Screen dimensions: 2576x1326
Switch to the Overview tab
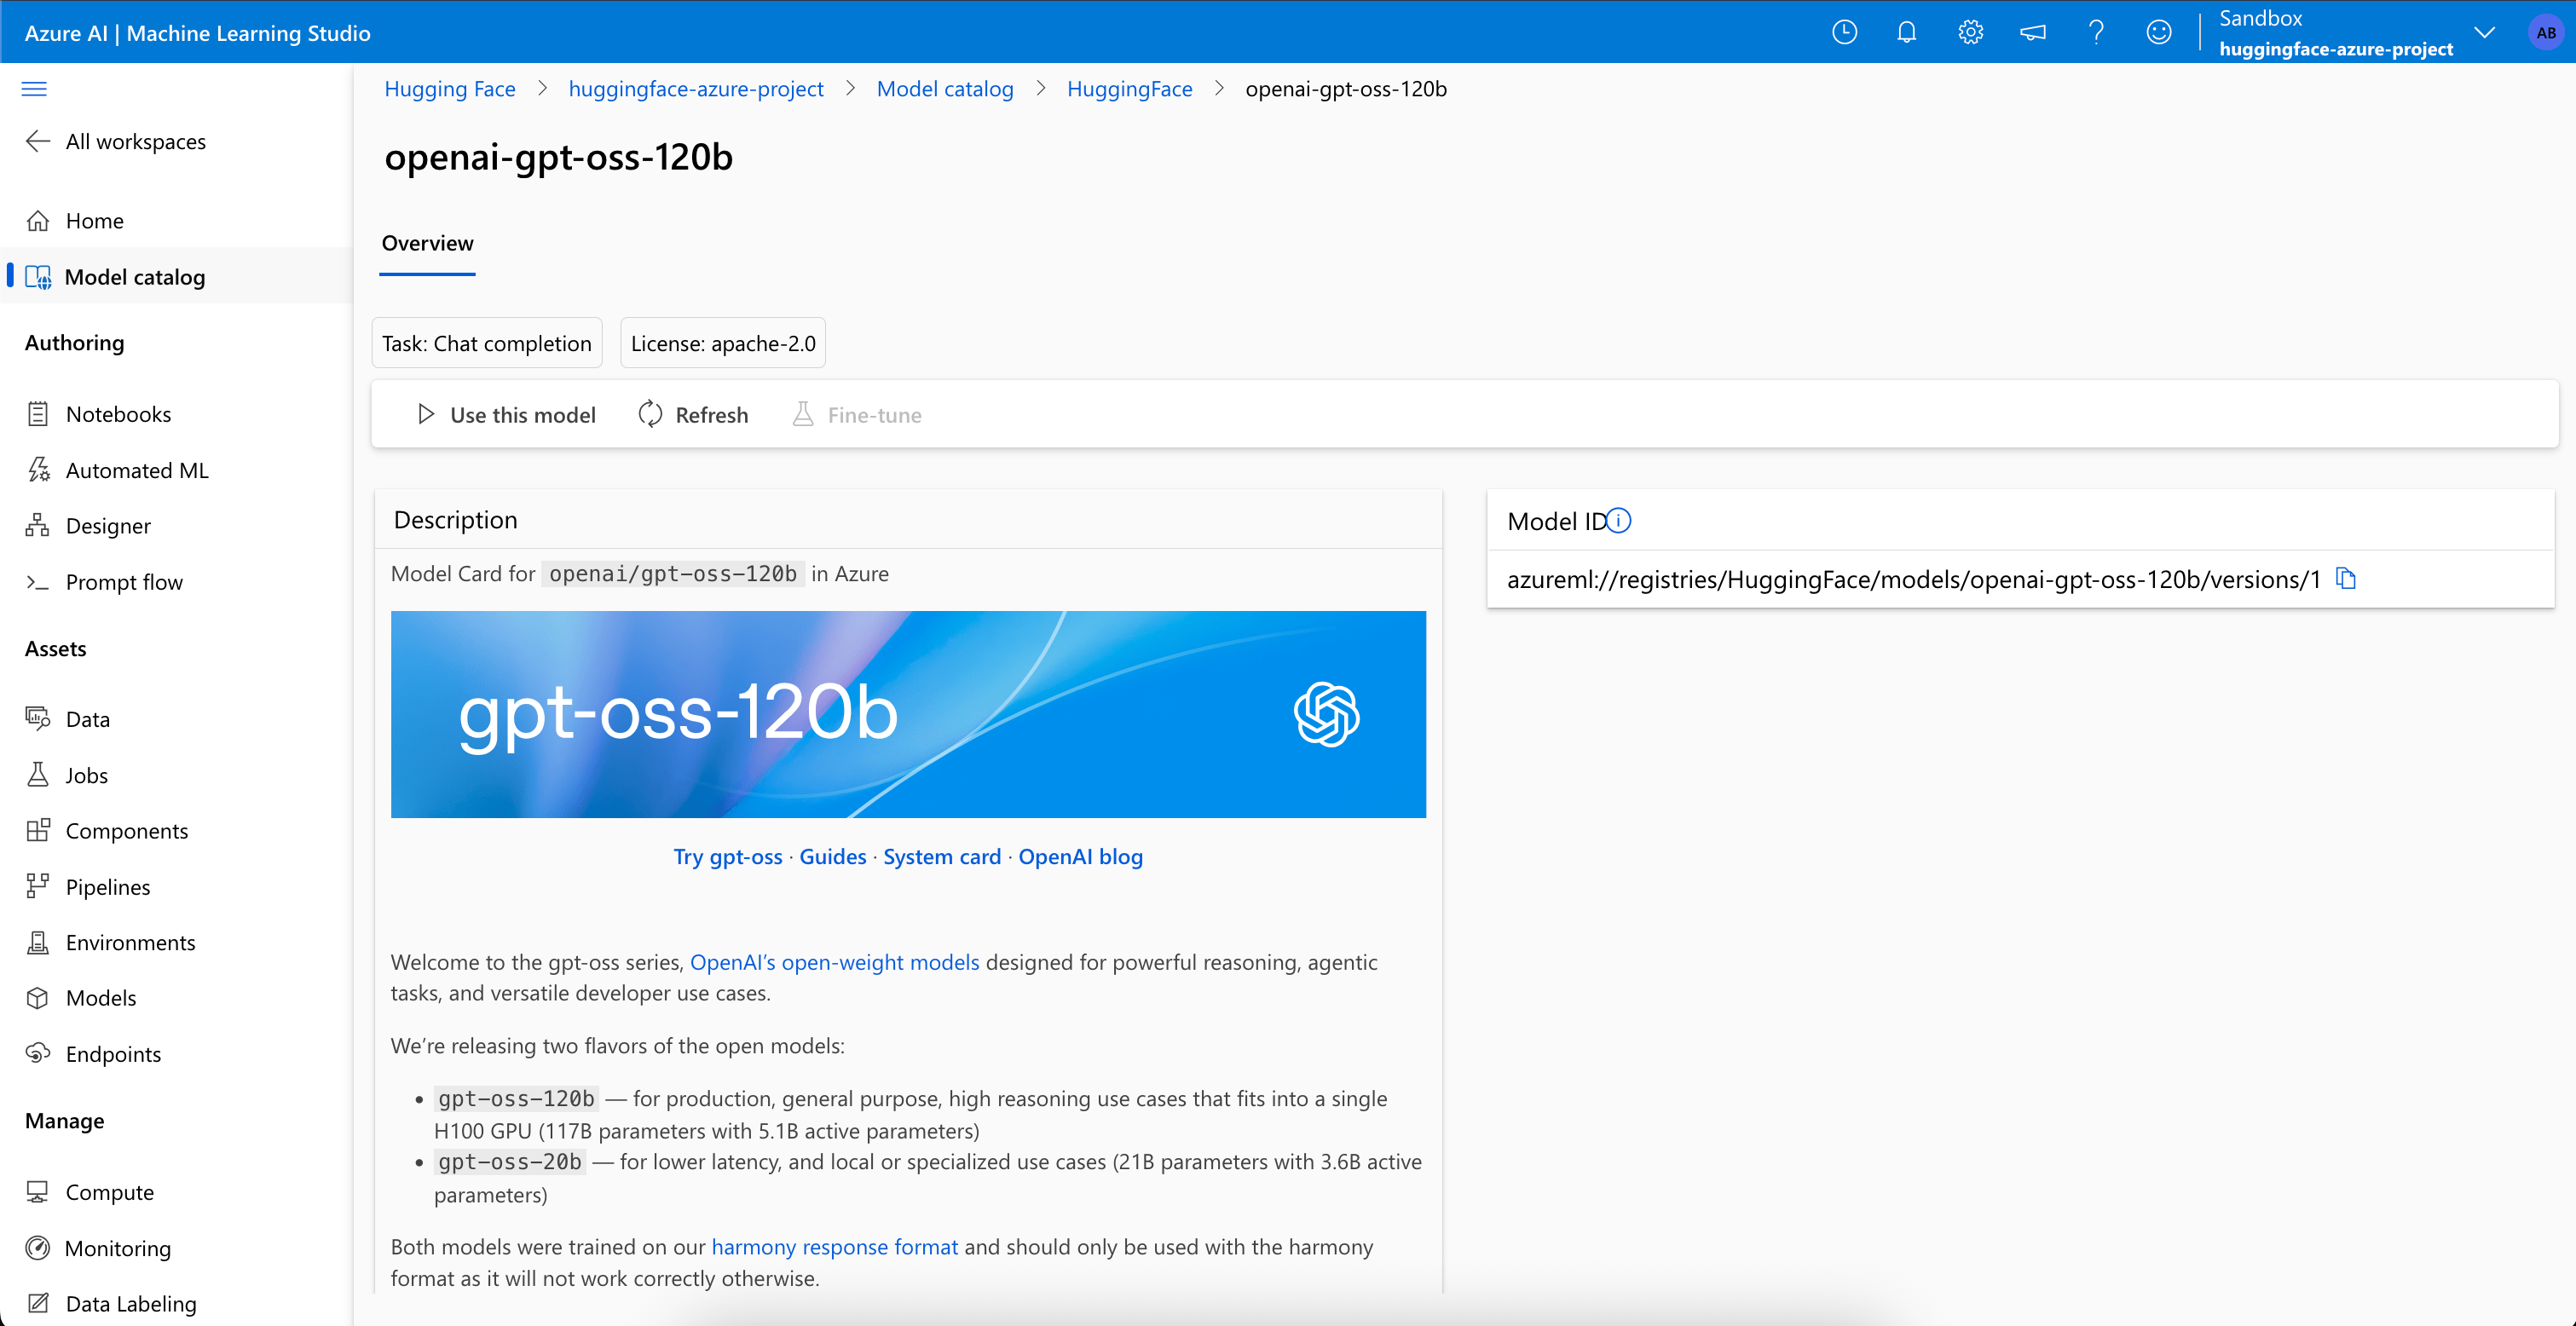coord(427,243)
